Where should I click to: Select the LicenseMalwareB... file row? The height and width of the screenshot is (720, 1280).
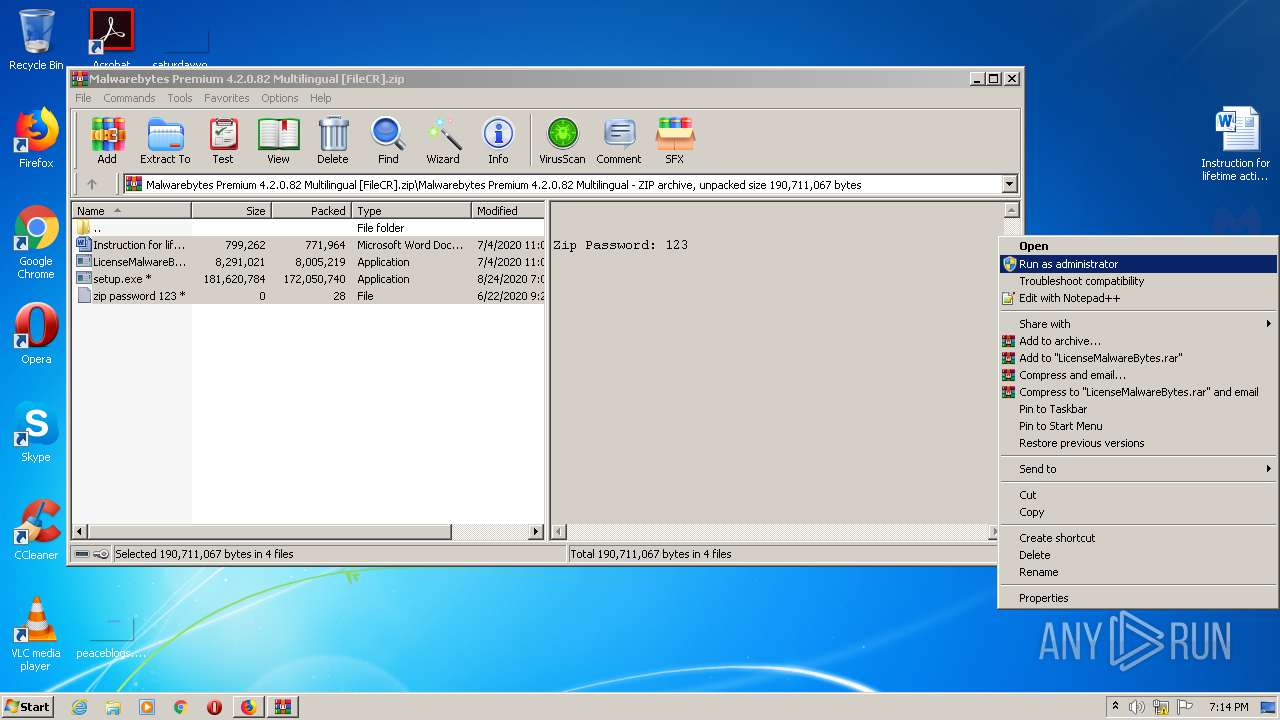pos(309,262)
